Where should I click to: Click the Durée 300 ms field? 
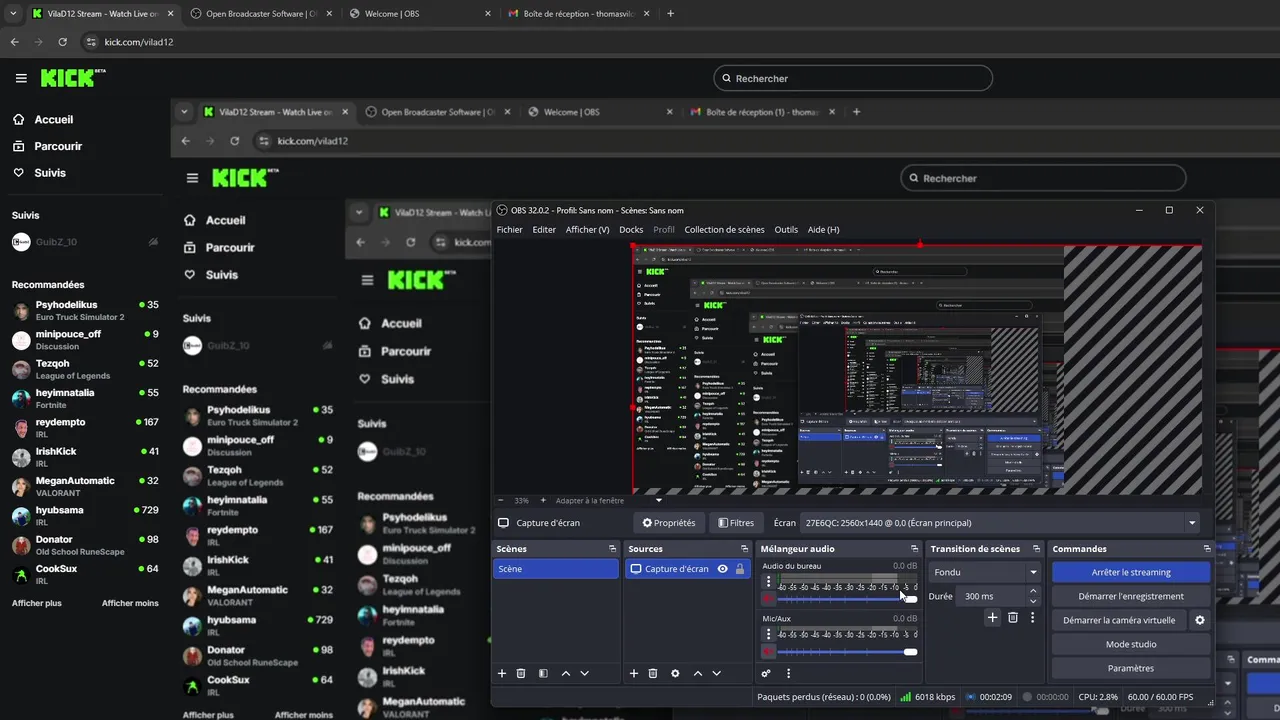click(x=990, y=596)
